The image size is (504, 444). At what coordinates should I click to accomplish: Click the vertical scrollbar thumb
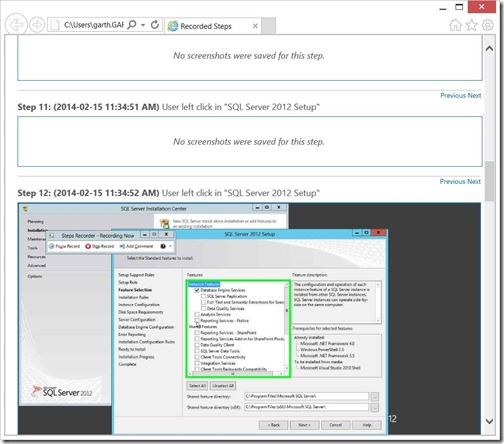[489, 181]
